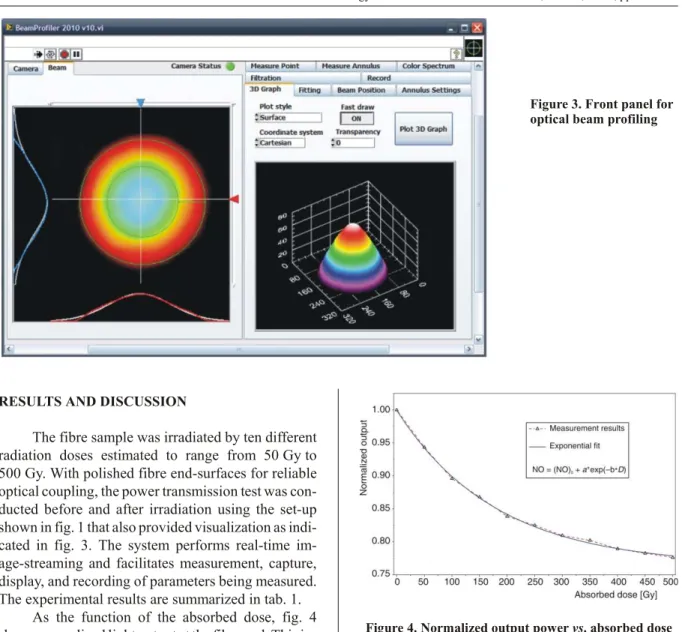The image size is (682, 632).
Task: Click the crosshair VI icon
Action: pos(474,48)
